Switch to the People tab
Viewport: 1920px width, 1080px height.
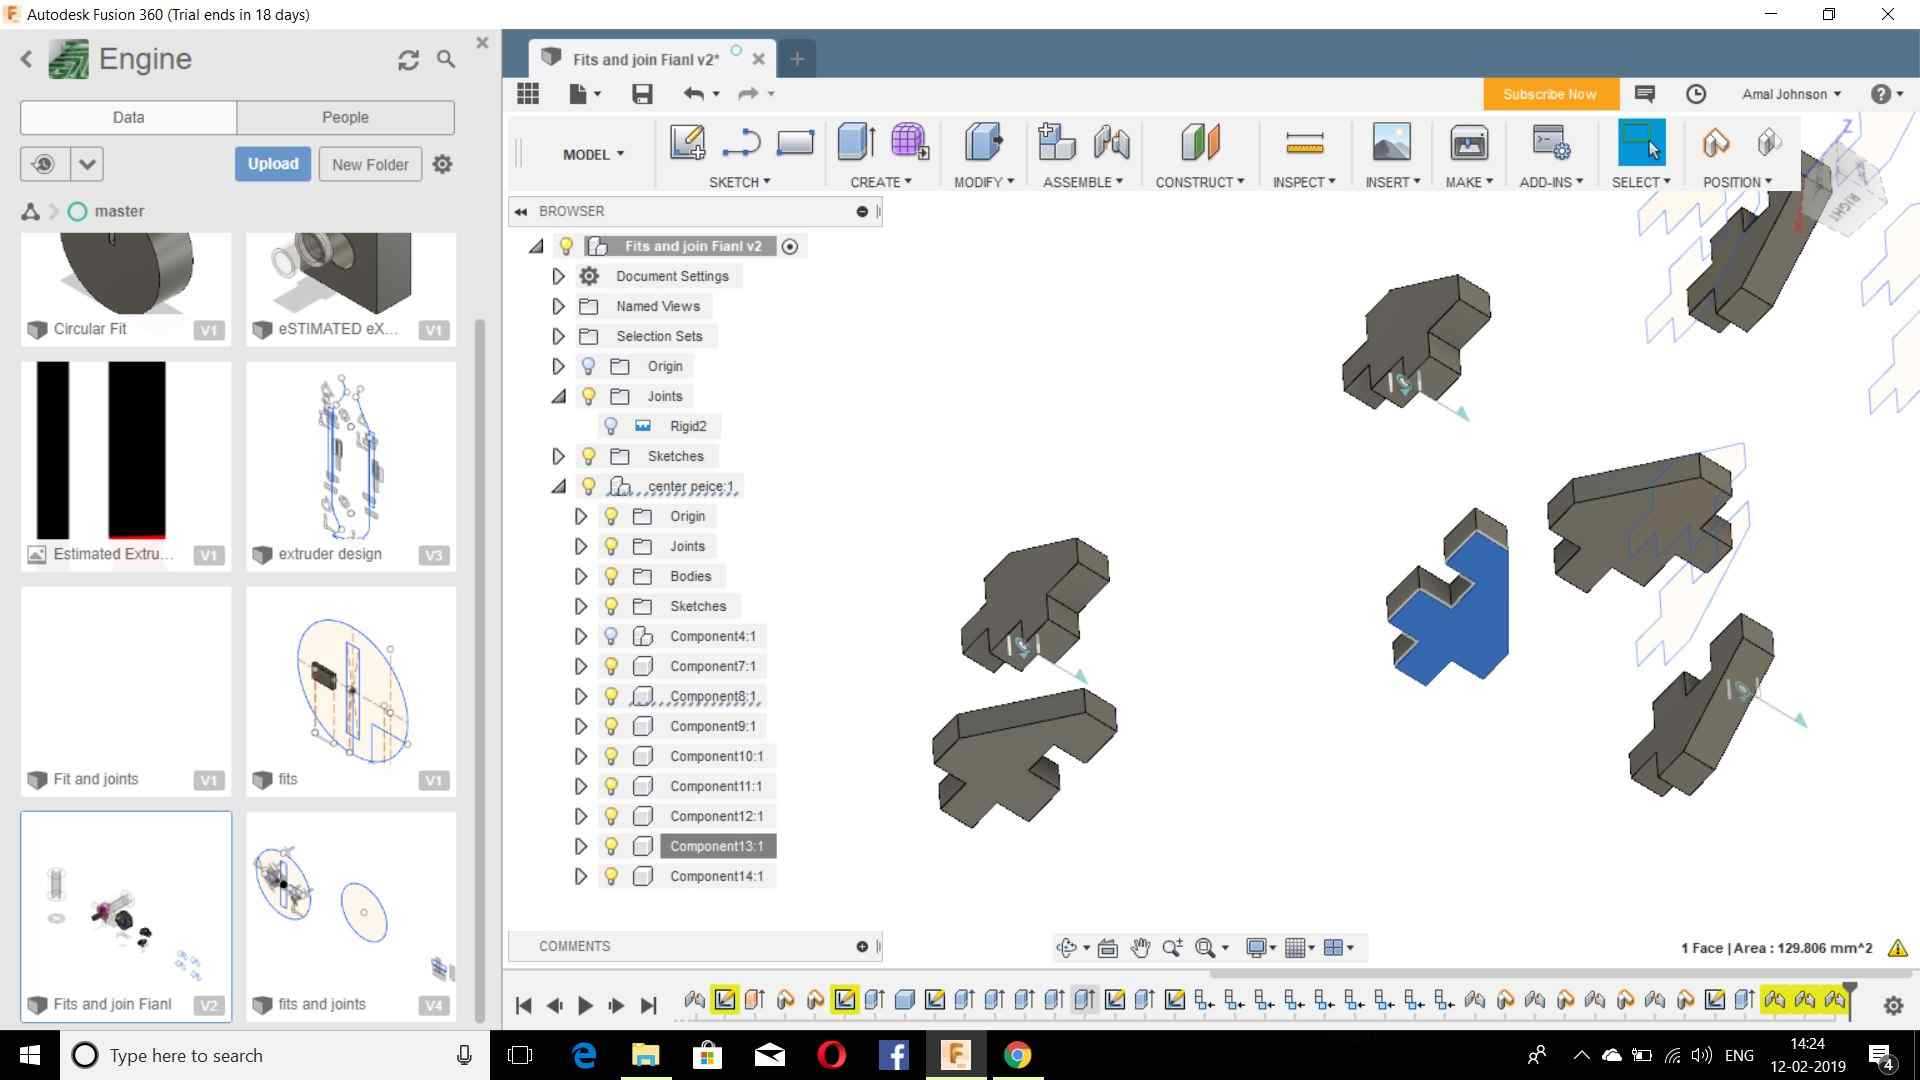tap(345, 117)
